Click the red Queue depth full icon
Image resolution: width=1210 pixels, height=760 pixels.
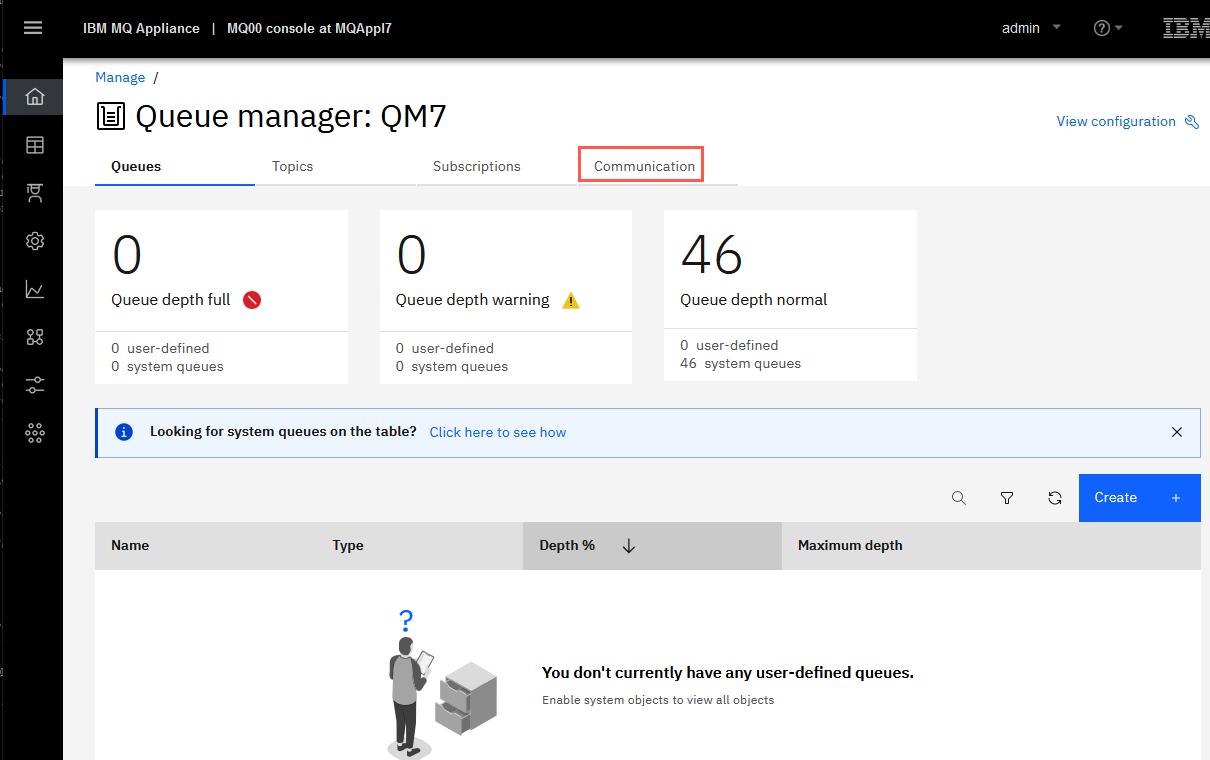252,299
